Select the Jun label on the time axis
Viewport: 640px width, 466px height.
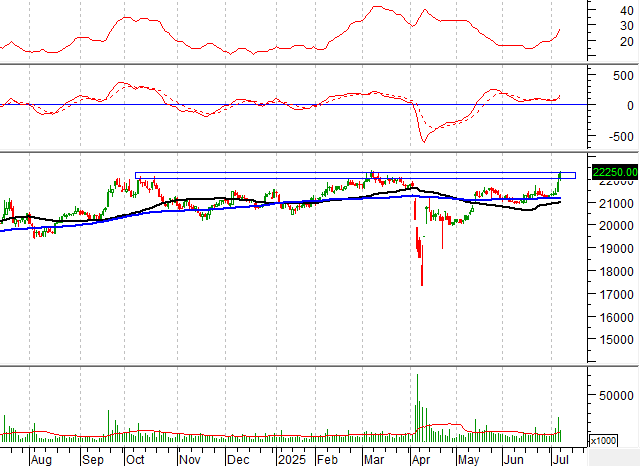(513, 459)
